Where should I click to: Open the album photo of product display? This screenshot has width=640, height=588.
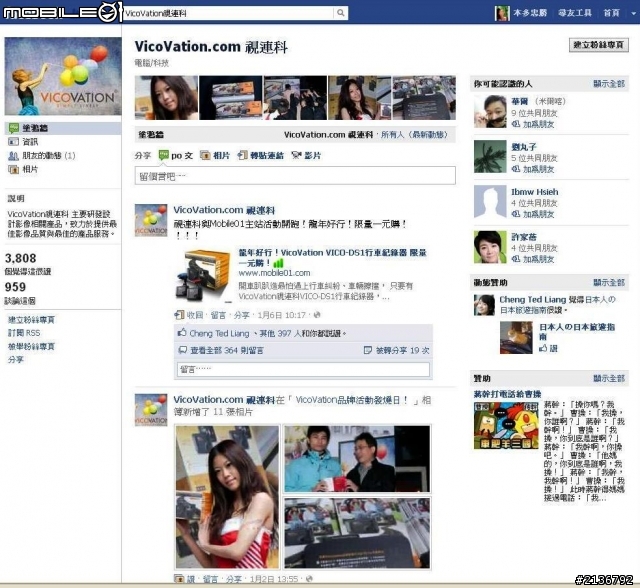pos(357,533)
